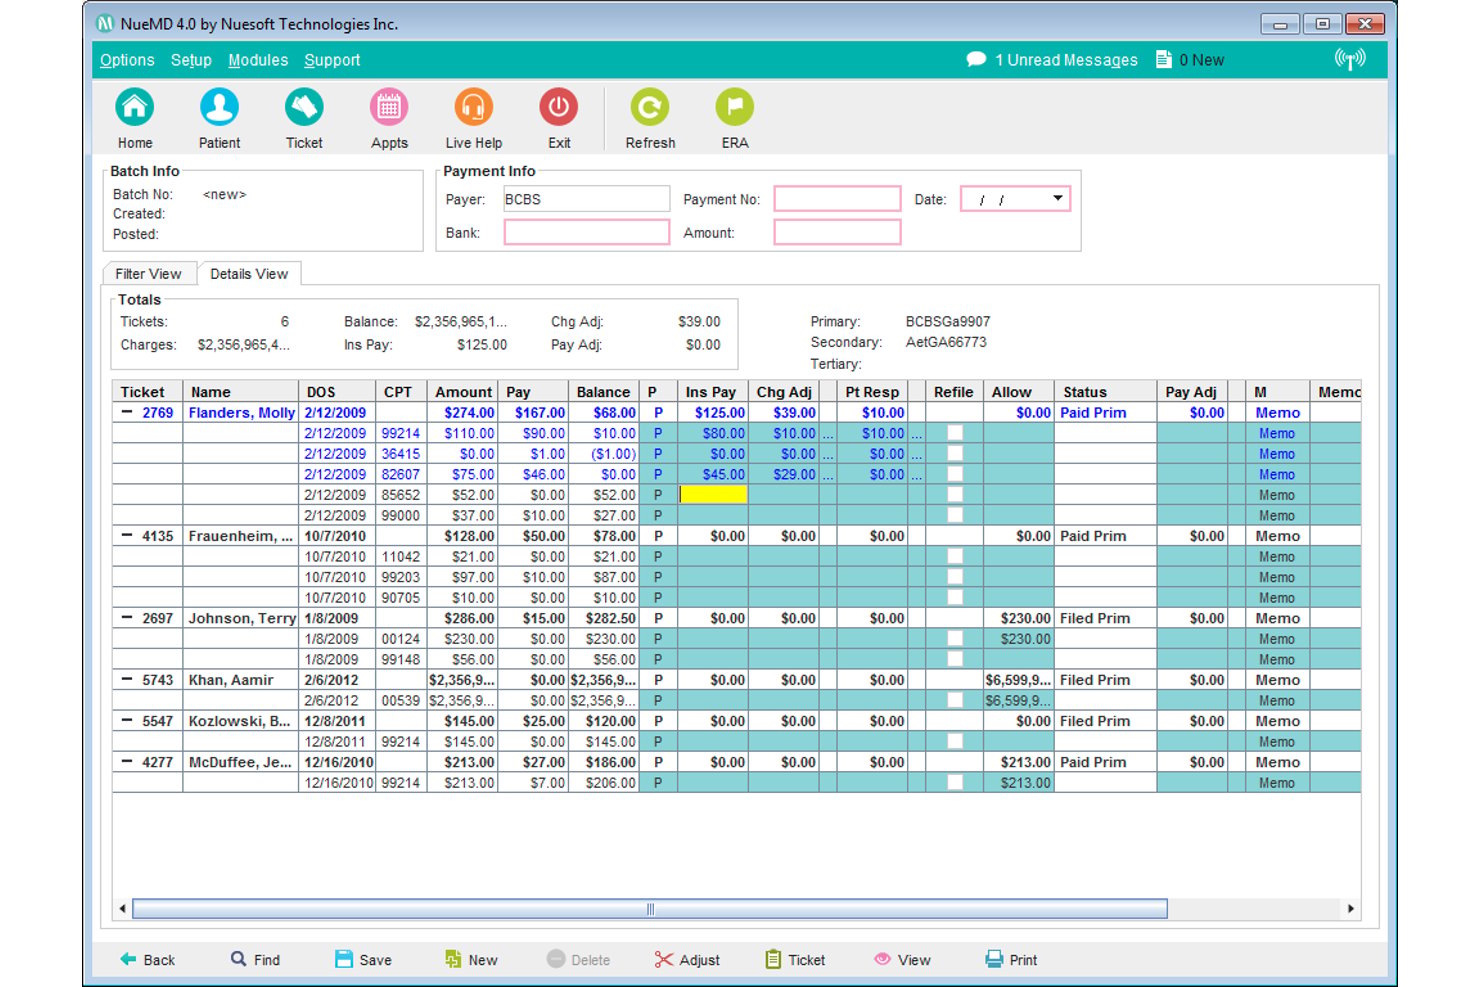Click the horizontal scrollbar thumb
The image size is (1480, 987).
click(650, 909)
